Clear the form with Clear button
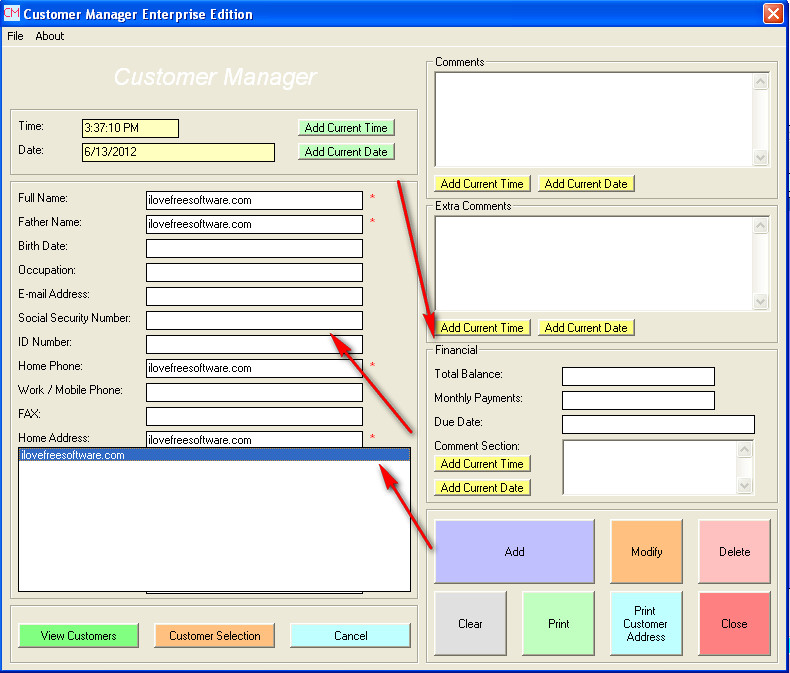Image resolution: width=790 pixels, height=673 pixels. pos(470,623)
